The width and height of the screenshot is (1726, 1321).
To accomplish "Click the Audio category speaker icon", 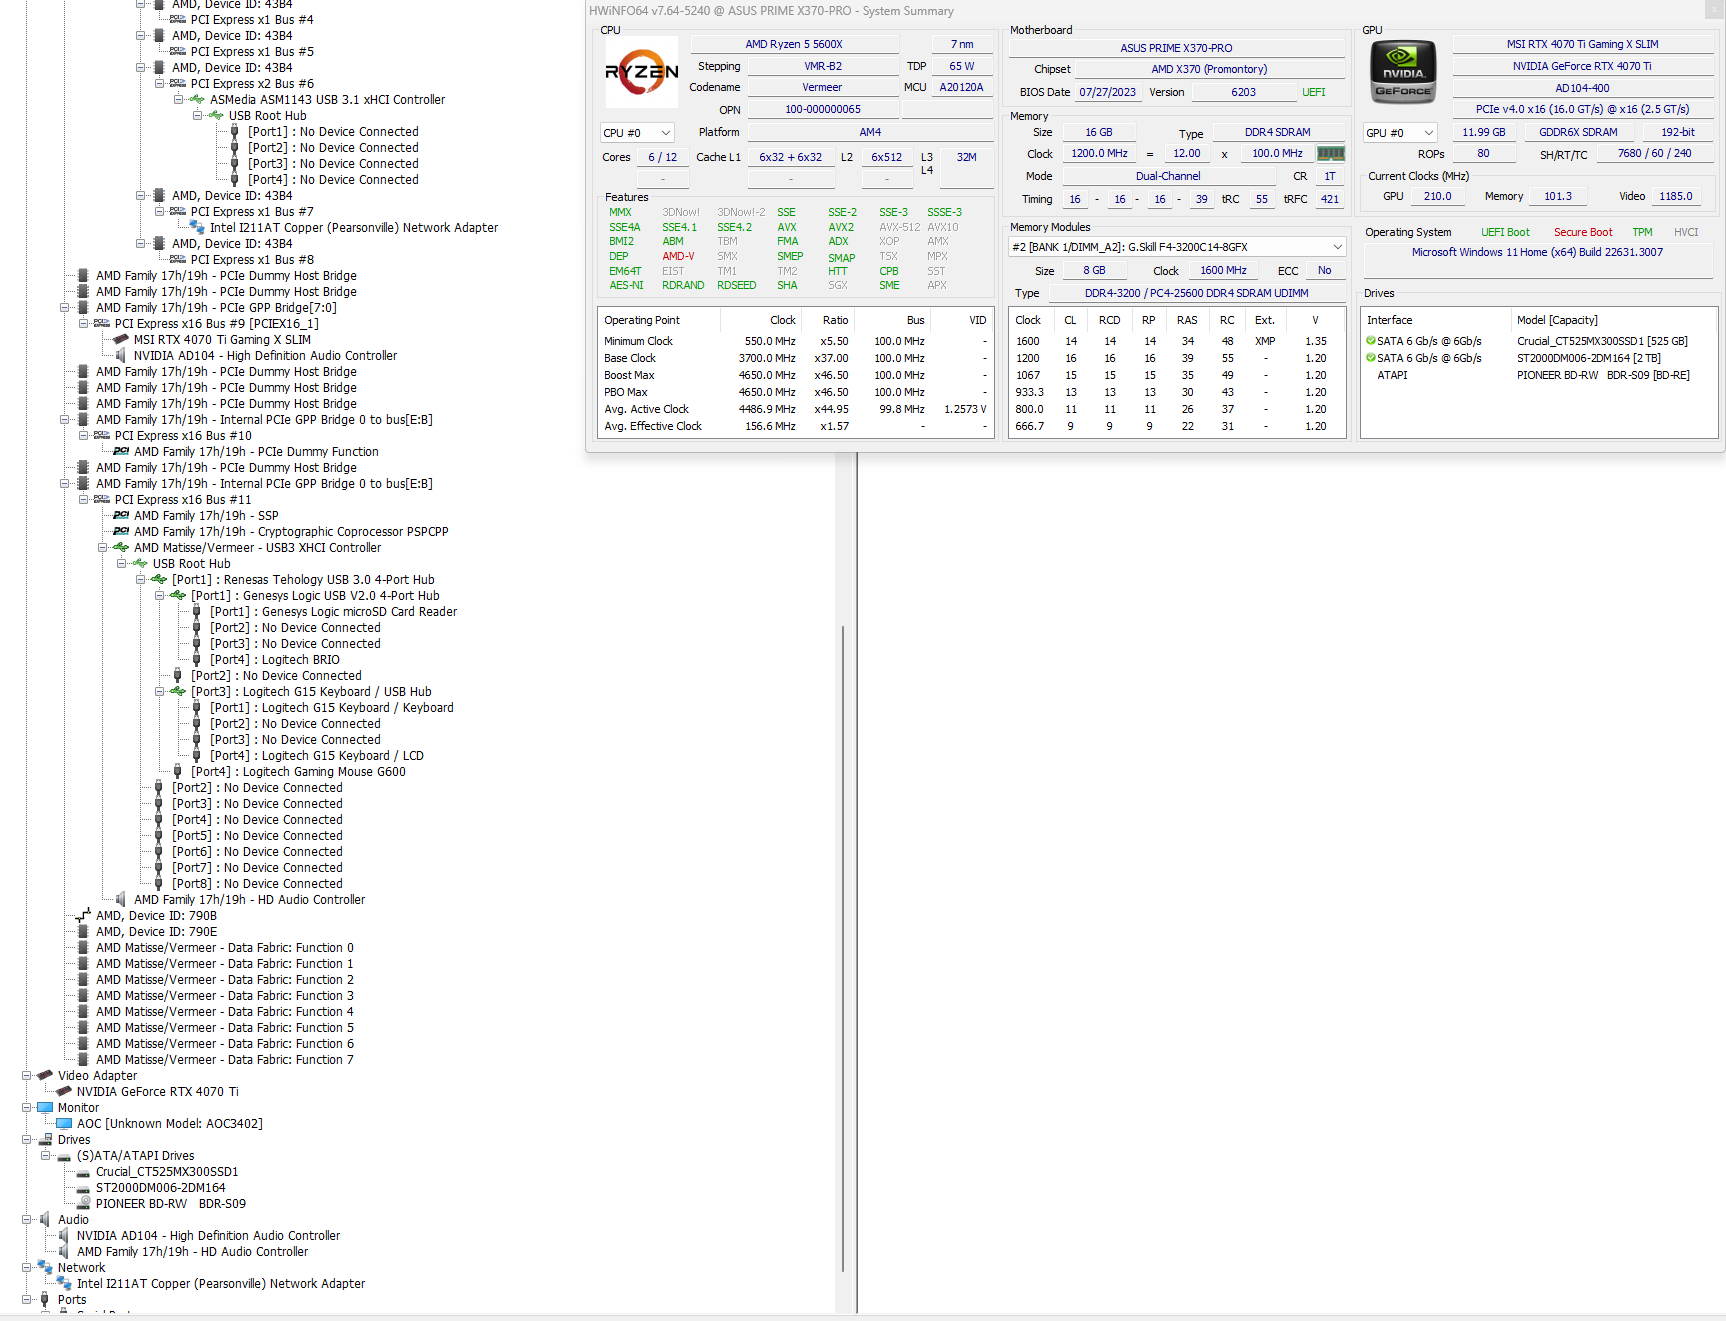I will tap(45, 1220).
